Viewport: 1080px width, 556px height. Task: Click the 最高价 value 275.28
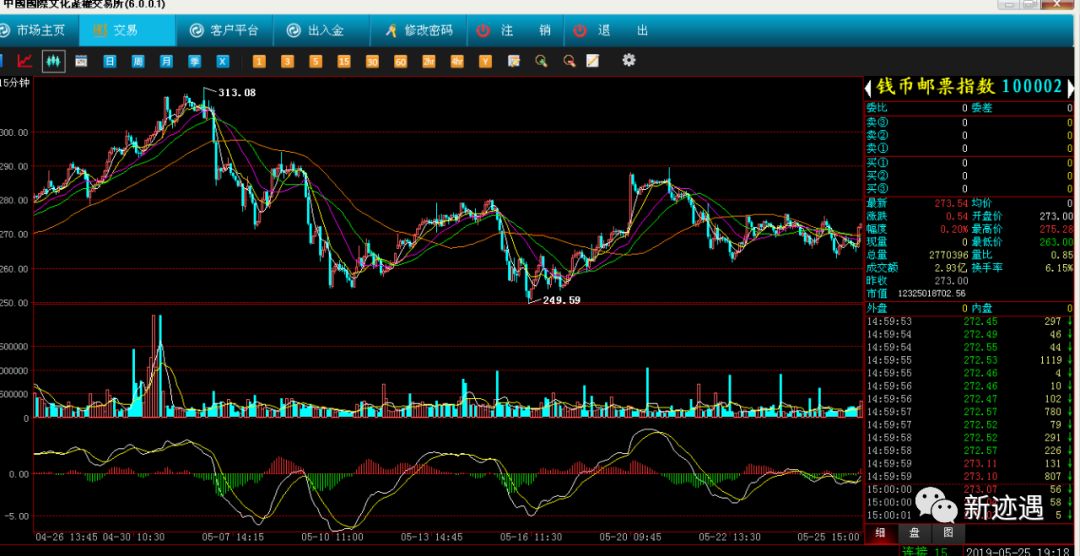click(1056, 229)
